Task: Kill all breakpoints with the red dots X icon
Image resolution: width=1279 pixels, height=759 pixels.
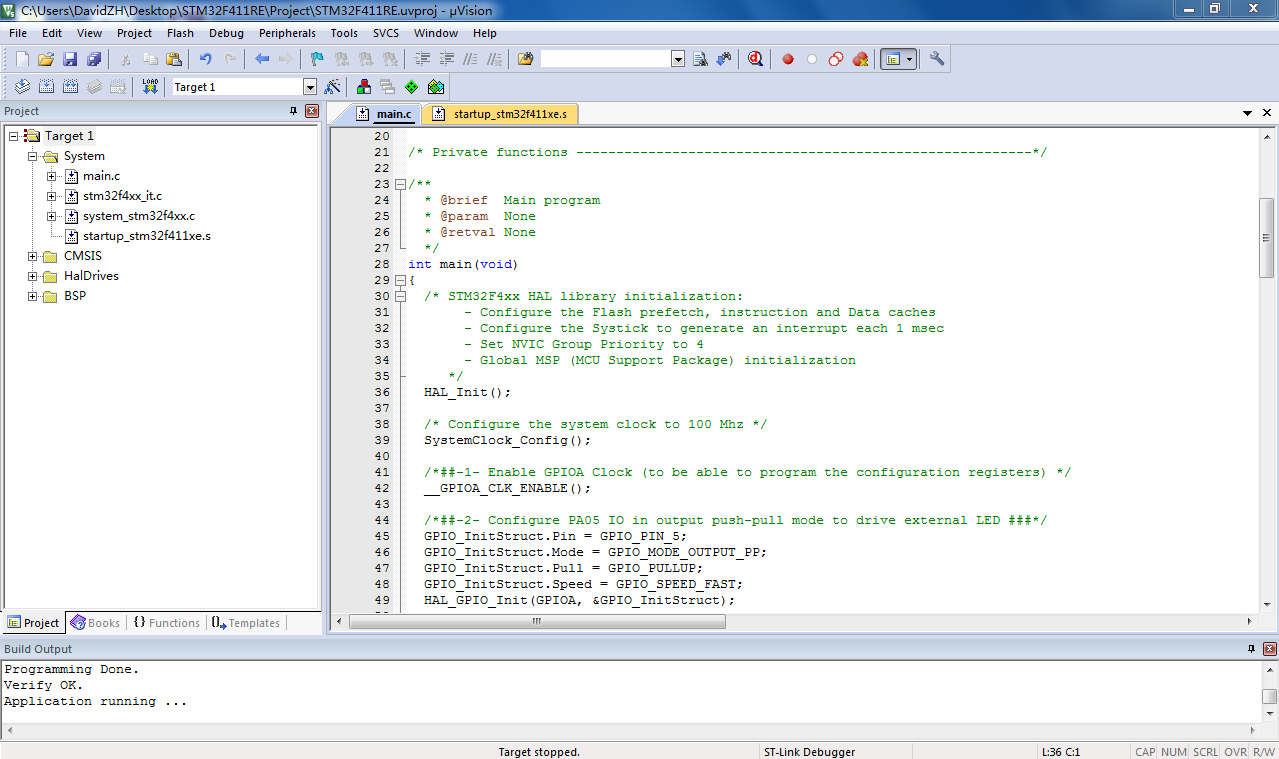Action: click(860, 59)
